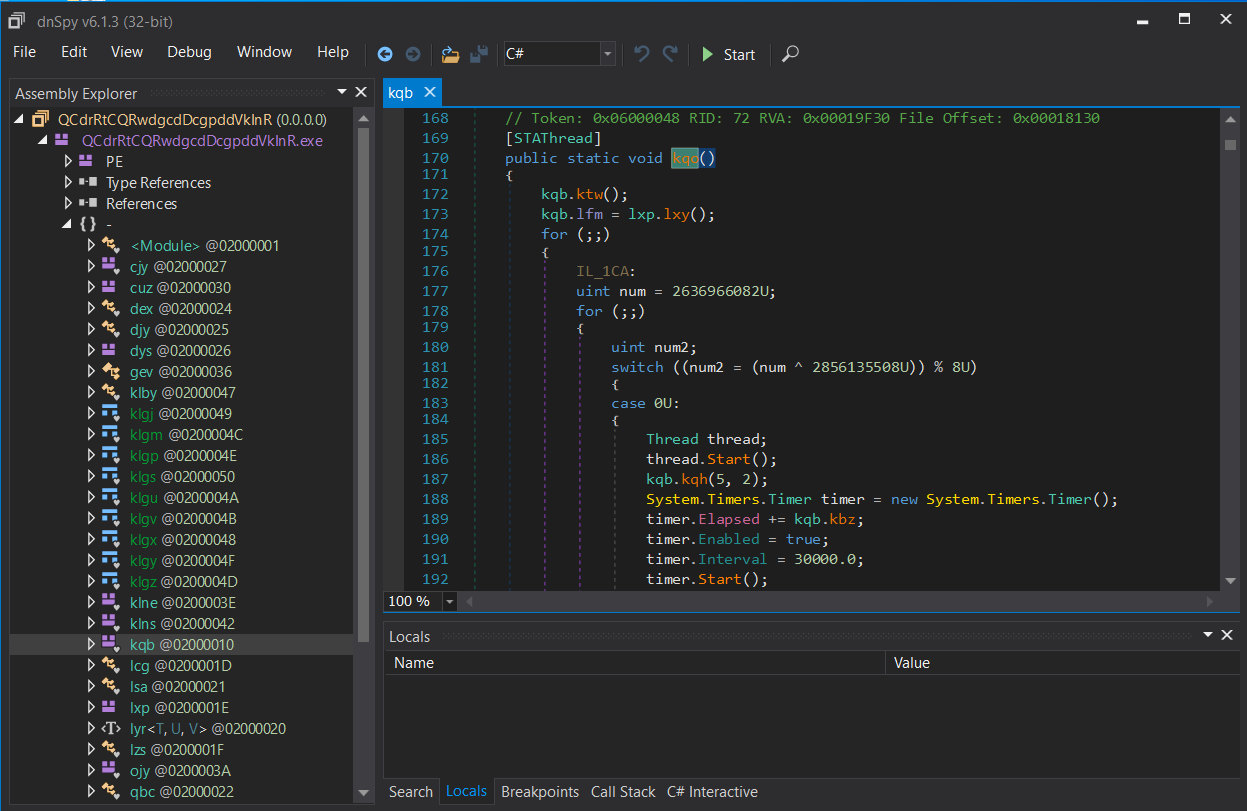Click the Undo arrow icon

tap(642, 54)
